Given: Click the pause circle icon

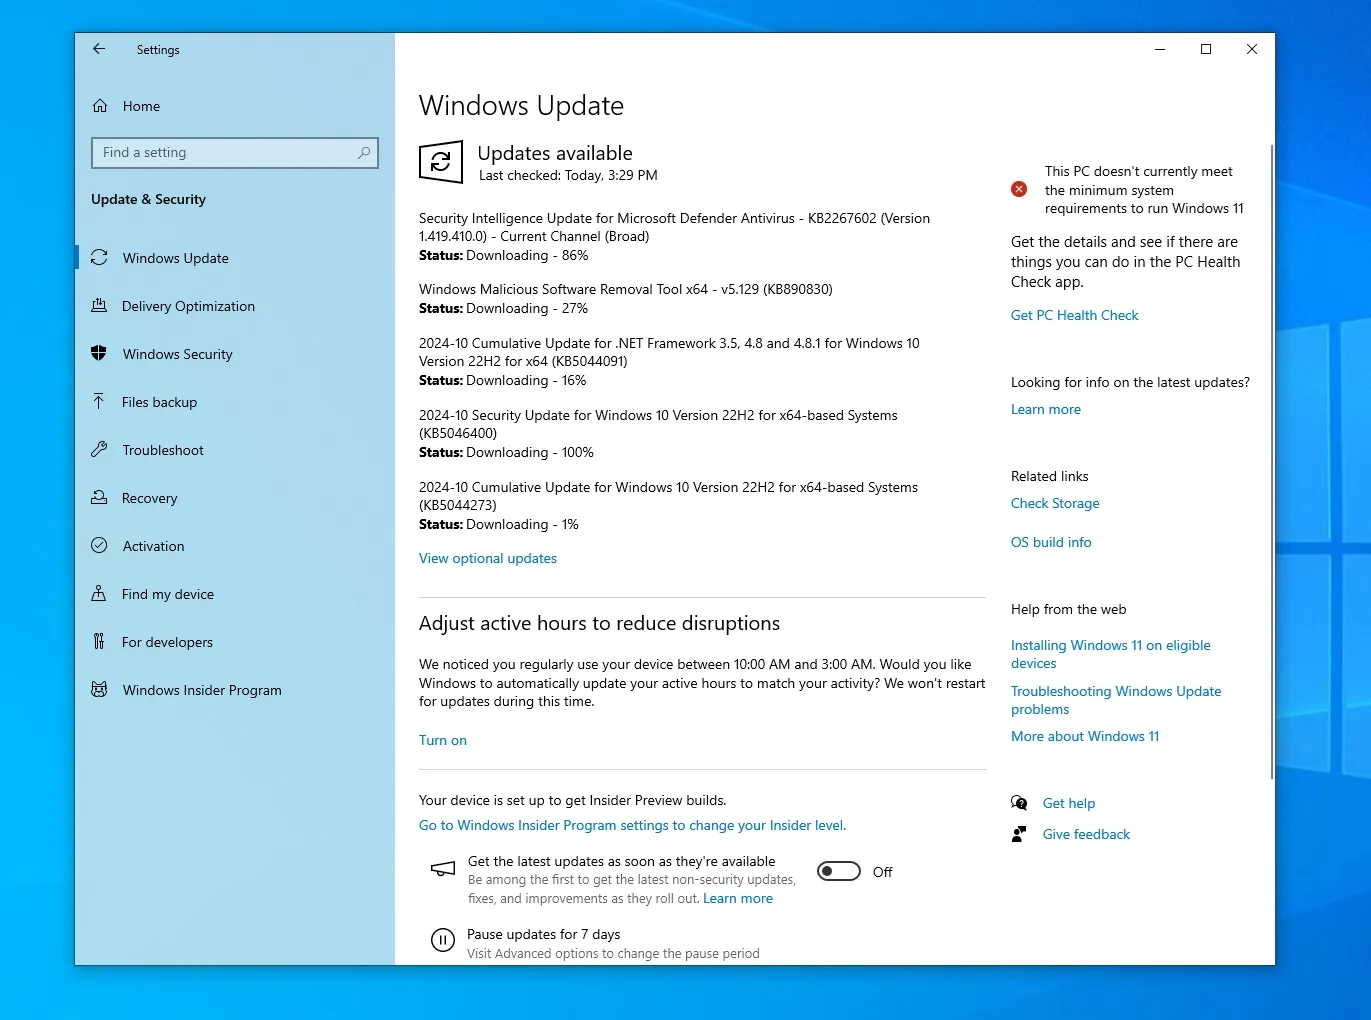Looking at the screenshot, I should (442, 940).
